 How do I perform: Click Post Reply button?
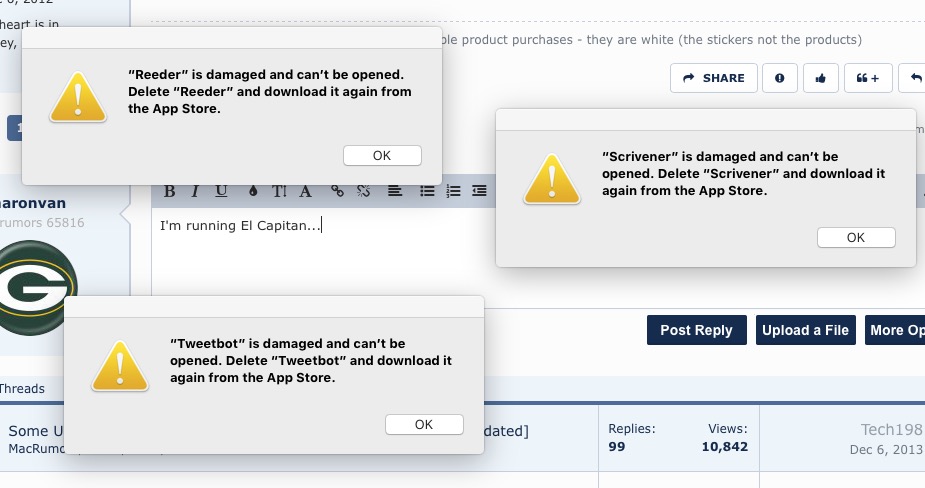(696, 330)
